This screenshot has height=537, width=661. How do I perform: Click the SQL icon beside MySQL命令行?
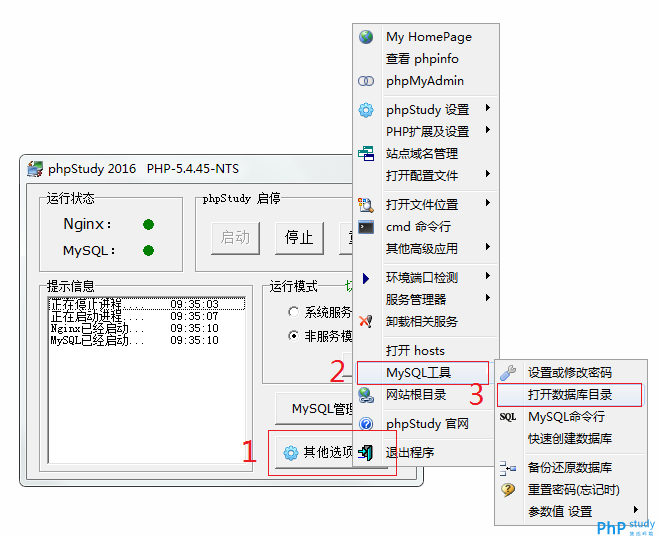click(508, 417)
